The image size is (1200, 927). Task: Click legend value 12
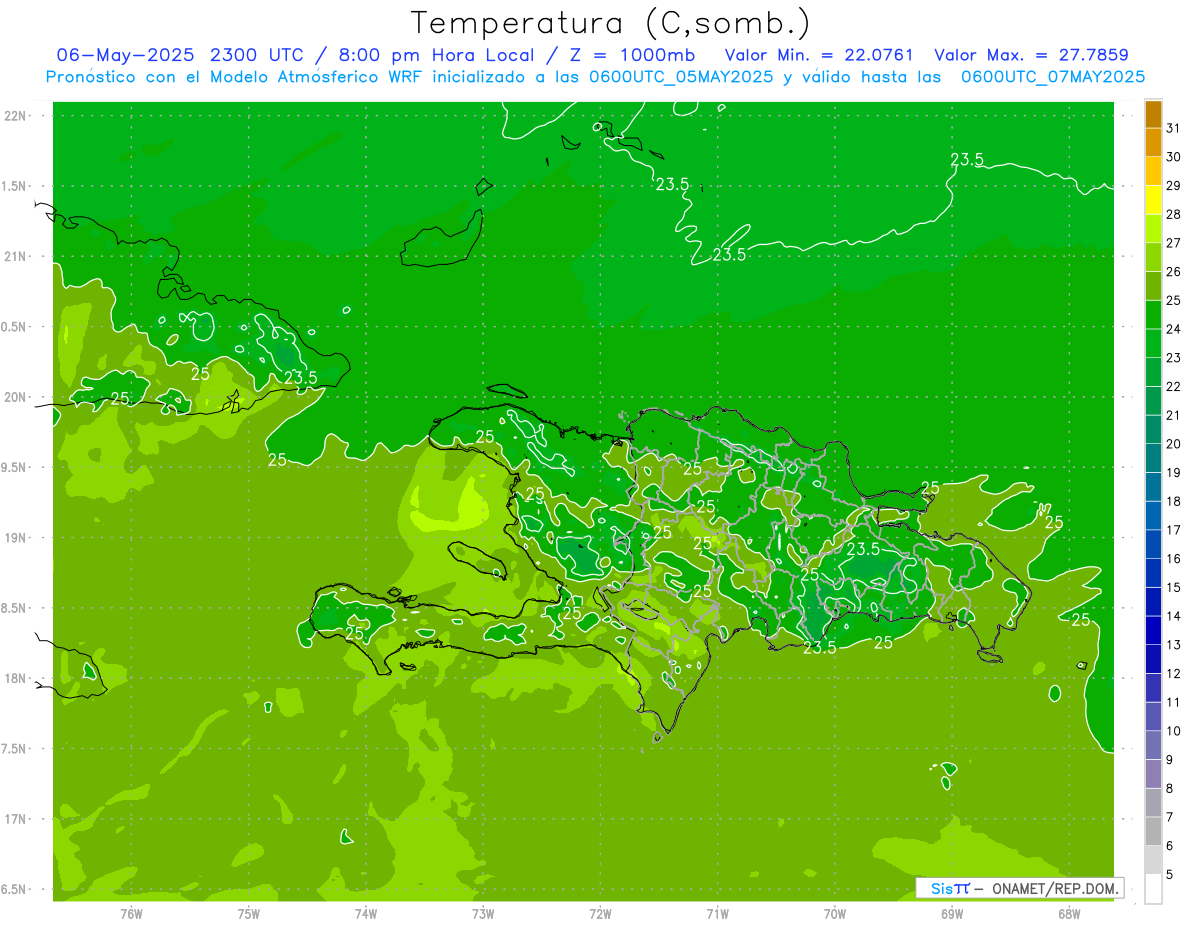(x=1174, y=674)
